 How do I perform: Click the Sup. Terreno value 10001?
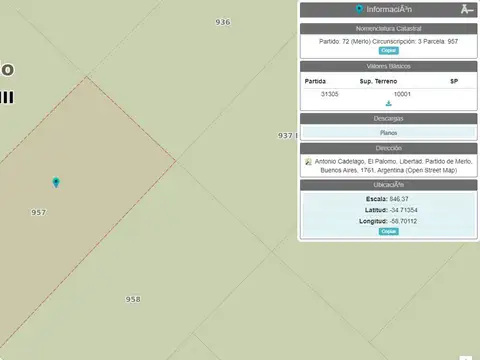[x=402, y=94]
